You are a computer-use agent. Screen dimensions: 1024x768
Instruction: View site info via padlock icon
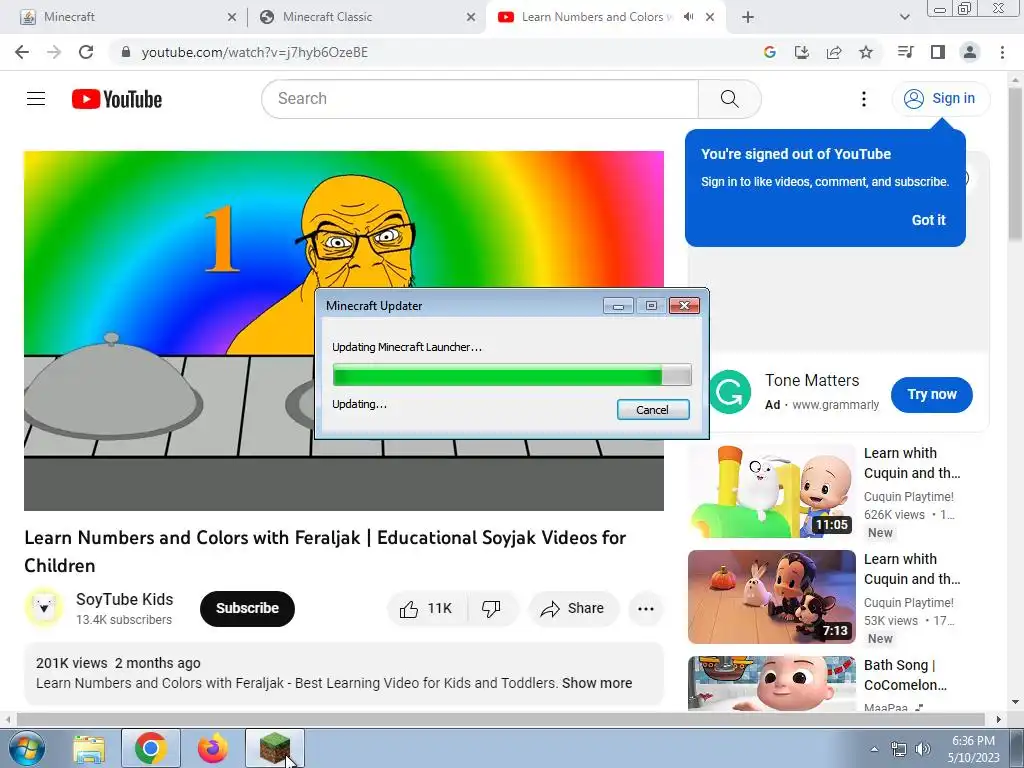click(x=126, y=52)
